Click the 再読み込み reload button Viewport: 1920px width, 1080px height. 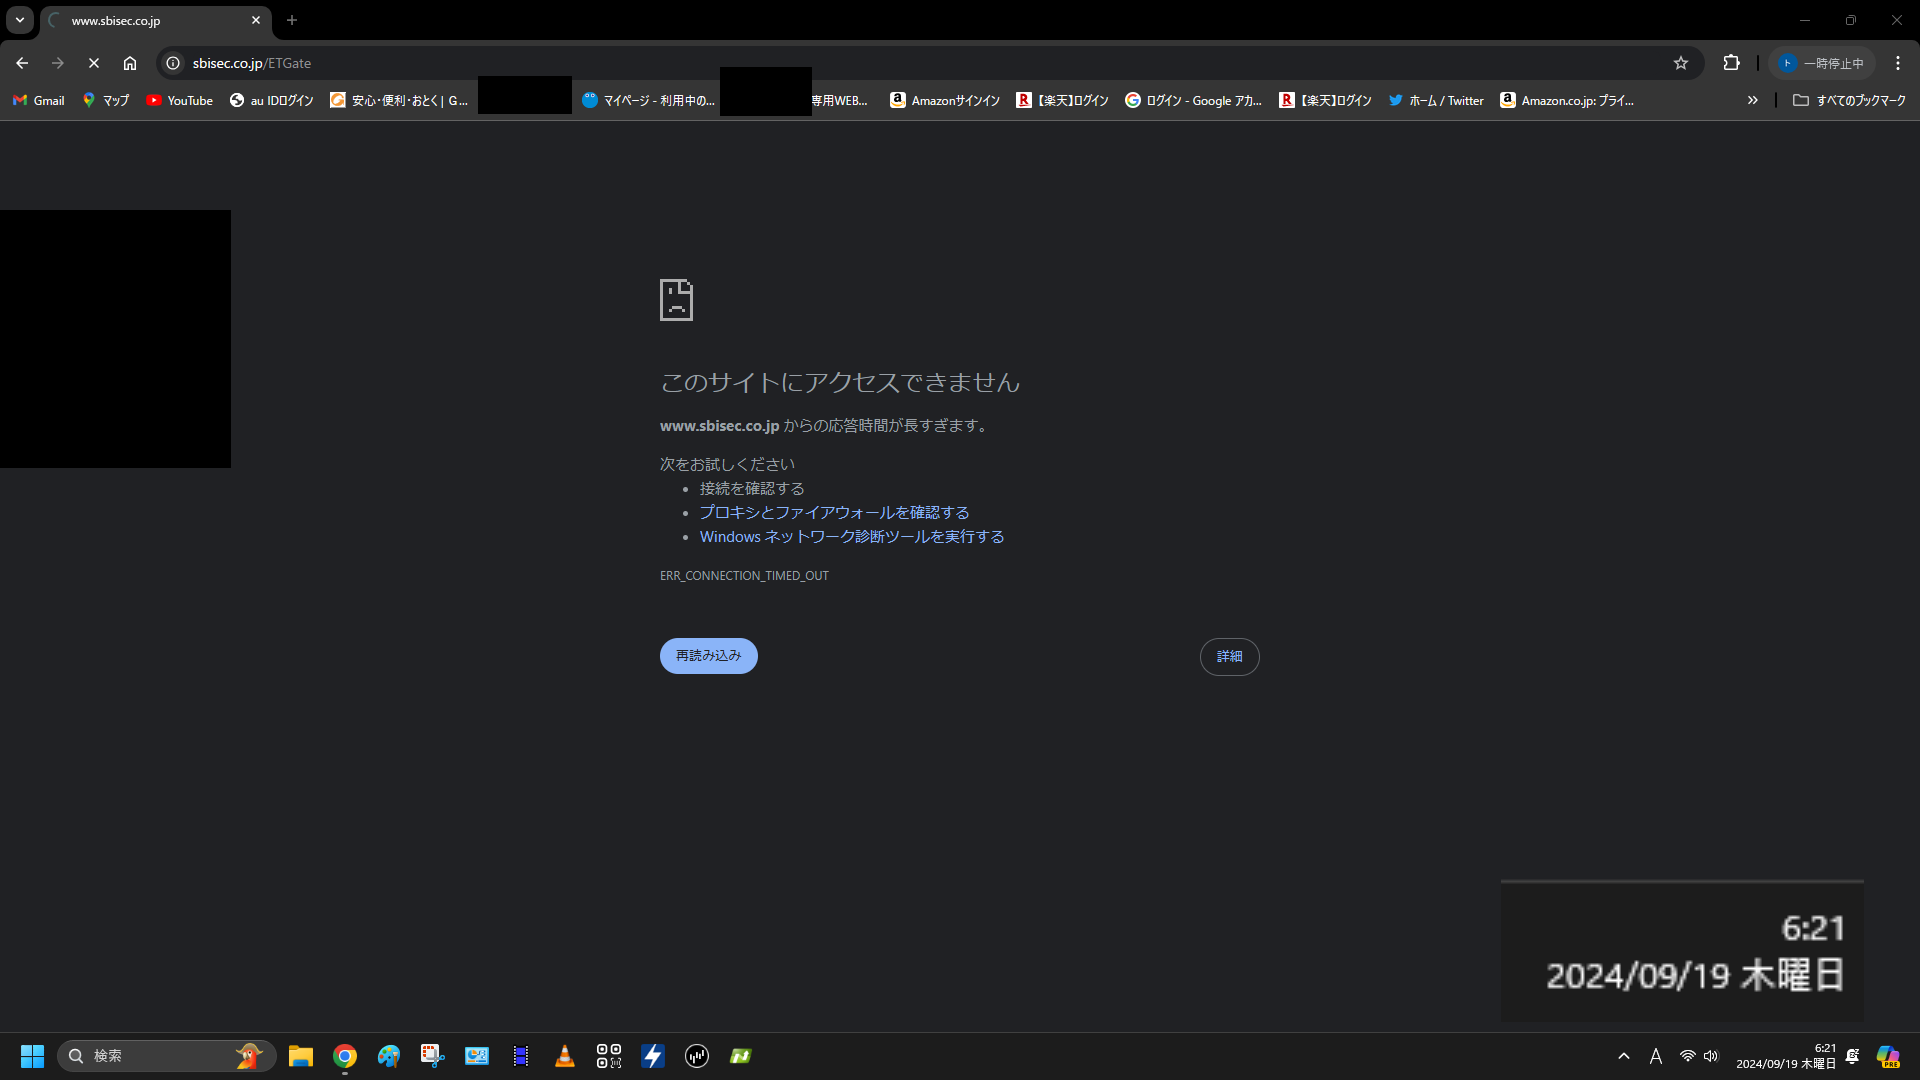pos(708,656)
